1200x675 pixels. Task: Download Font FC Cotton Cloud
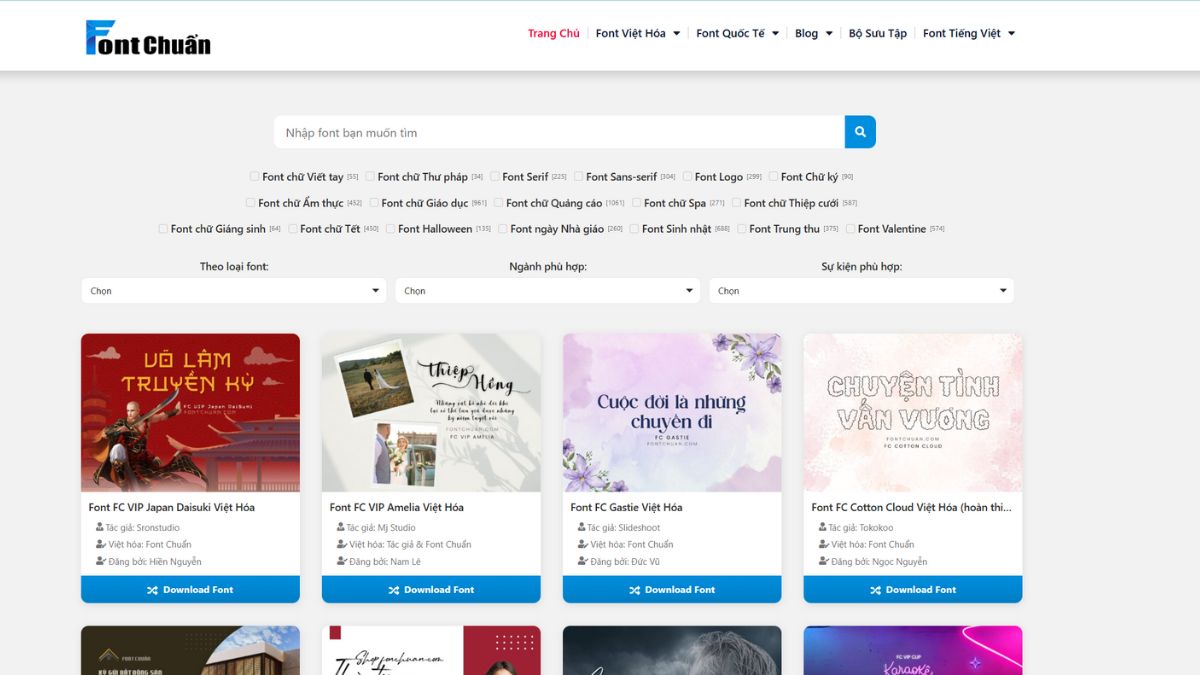point(913,590)
